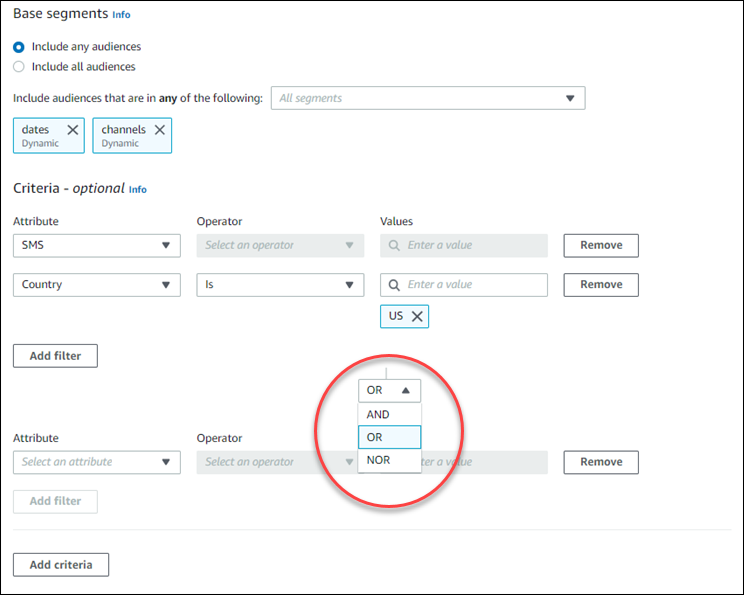Select Include any audiences option
The image size is (744, 595).
[19, 47]
